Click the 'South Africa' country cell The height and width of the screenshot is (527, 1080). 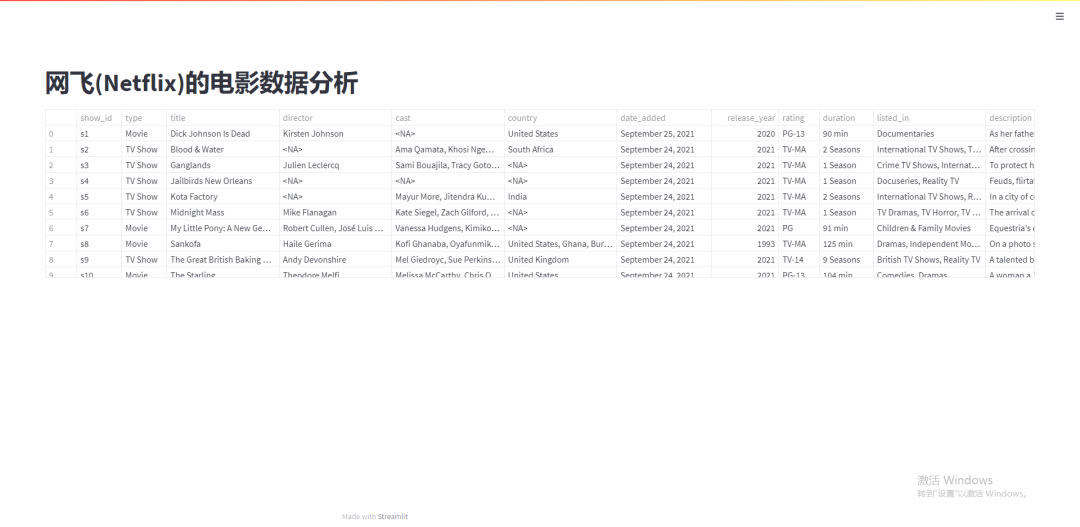[x=561, y=149]
